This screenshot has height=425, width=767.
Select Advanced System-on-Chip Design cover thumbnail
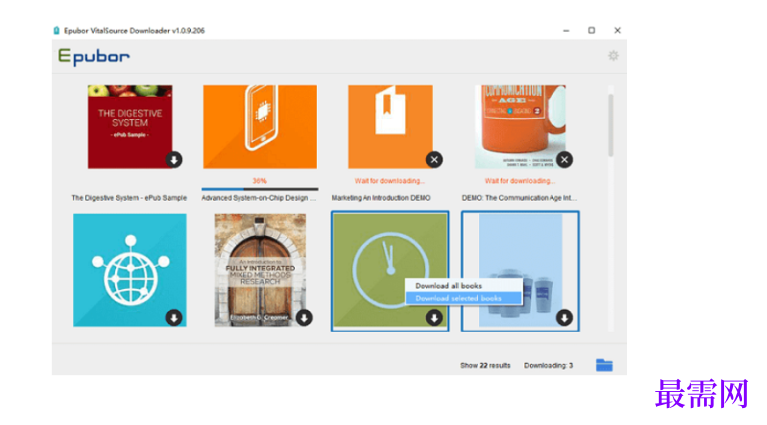tap(260, 127)
